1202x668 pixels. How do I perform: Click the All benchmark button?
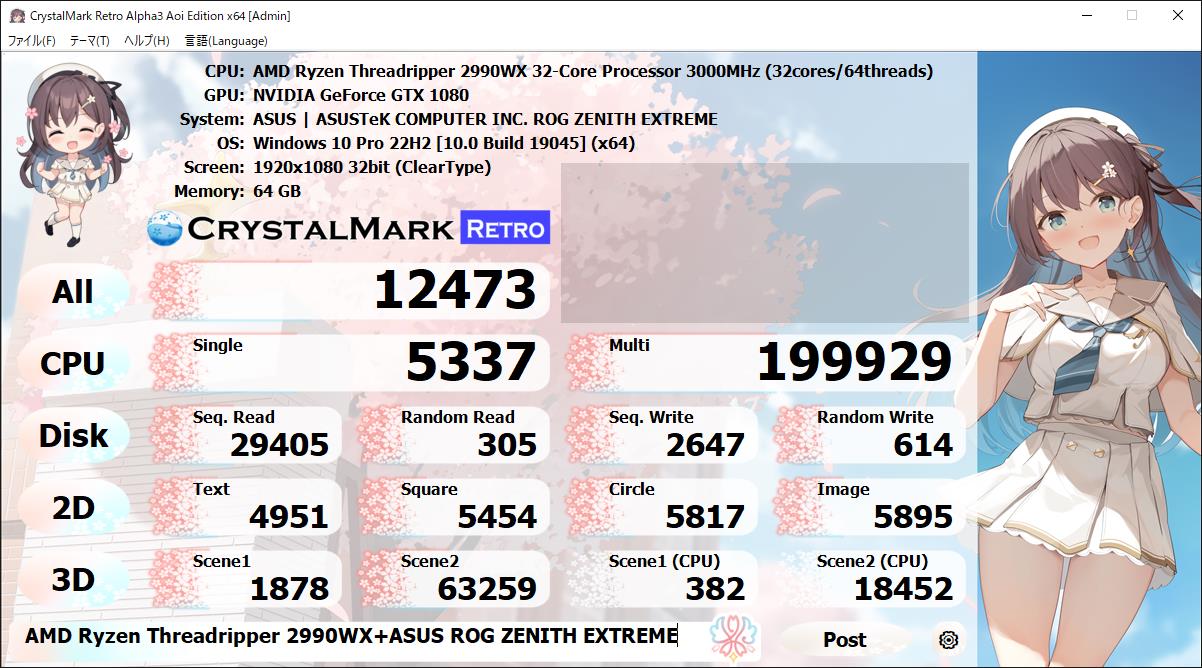[73, 292]
